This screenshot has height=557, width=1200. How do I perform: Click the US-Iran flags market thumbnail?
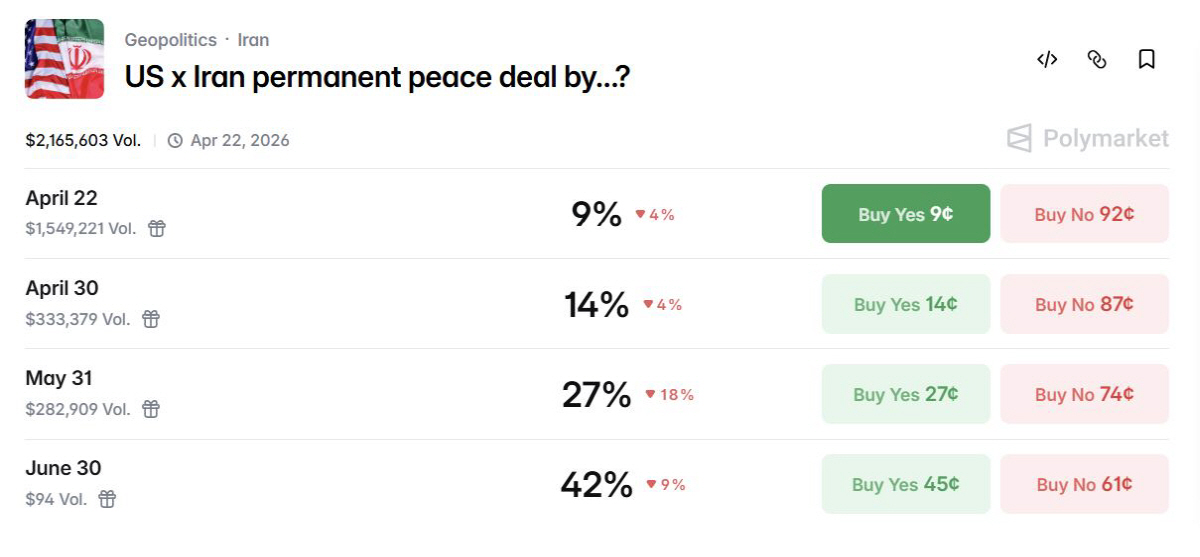(x=65, y=59)
